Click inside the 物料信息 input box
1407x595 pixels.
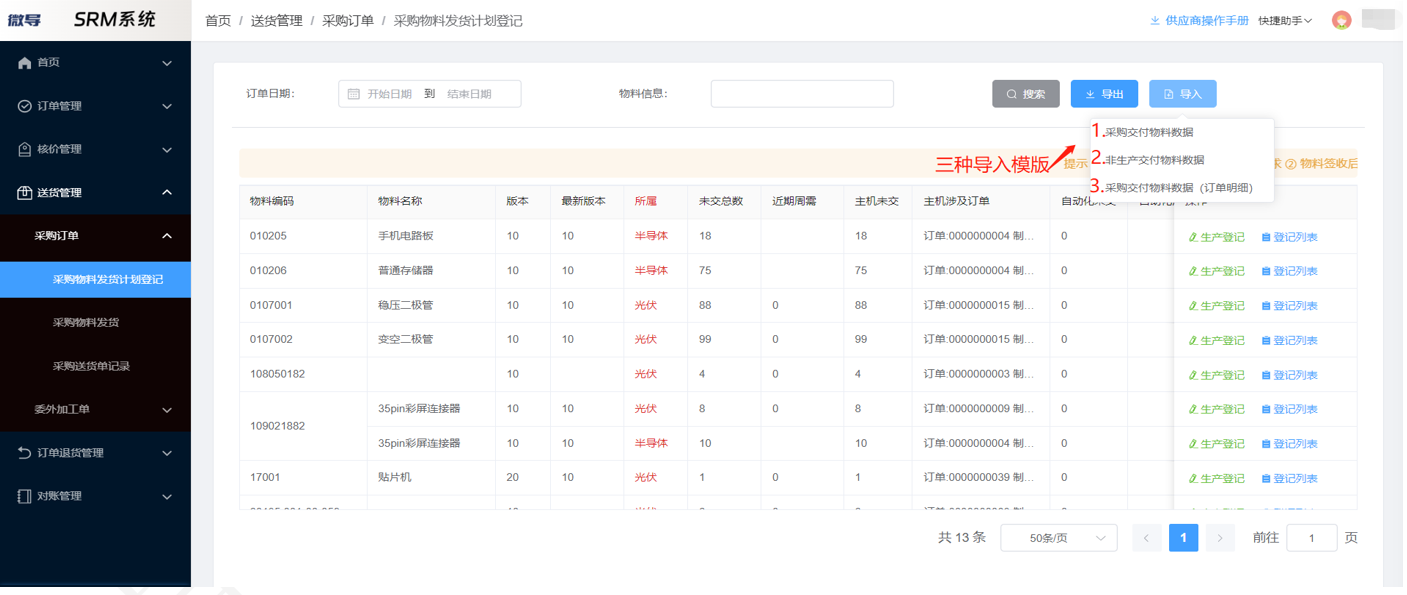(800, 93)
